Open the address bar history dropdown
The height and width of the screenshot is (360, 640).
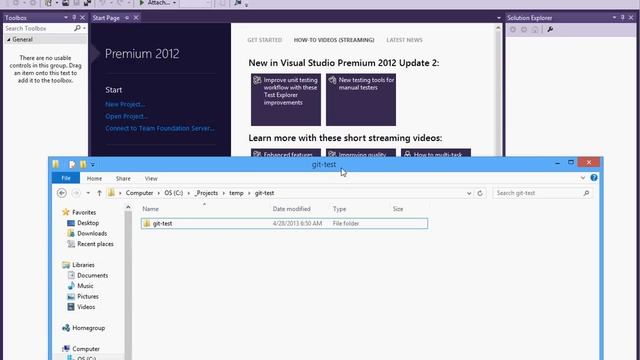469,193
